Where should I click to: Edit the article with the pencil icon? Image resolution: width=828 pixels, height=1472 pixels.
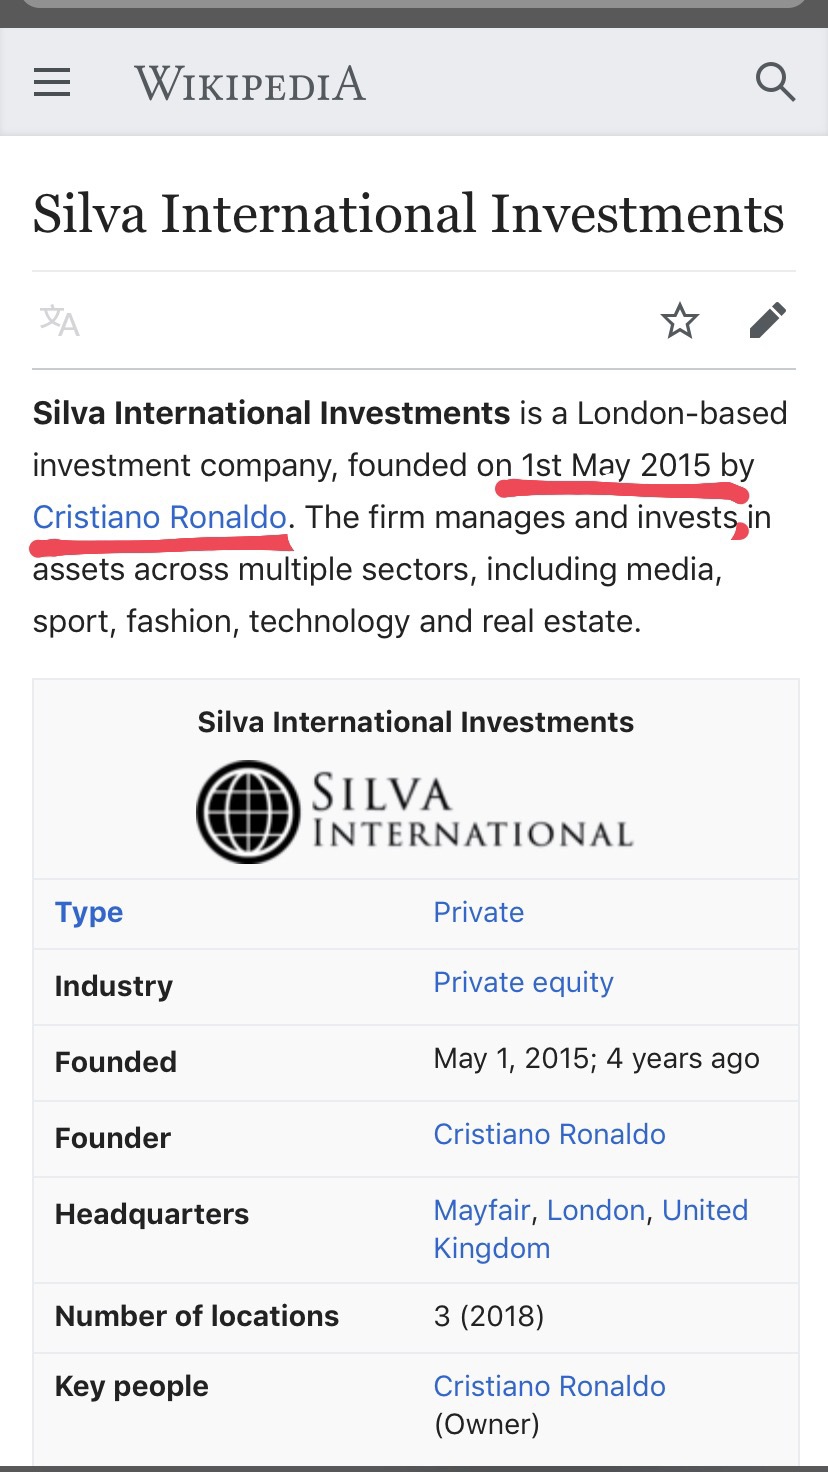point(768,321)
